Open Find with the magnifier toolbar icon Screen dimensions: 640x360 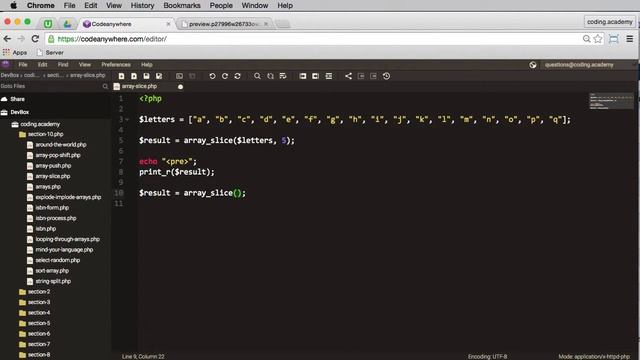257,76
